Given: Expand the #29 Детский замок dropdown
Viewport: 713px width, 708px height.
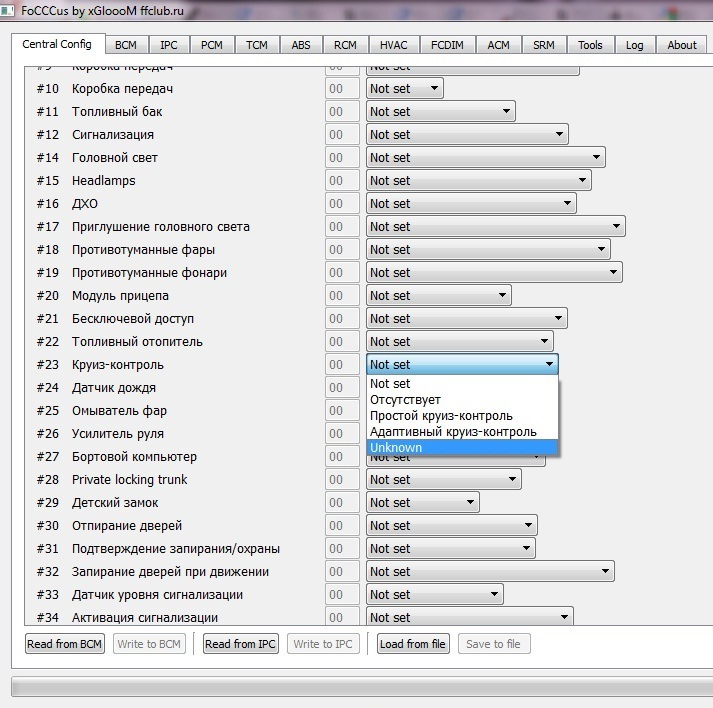Looking at the screenshot, I should point(423,502).
